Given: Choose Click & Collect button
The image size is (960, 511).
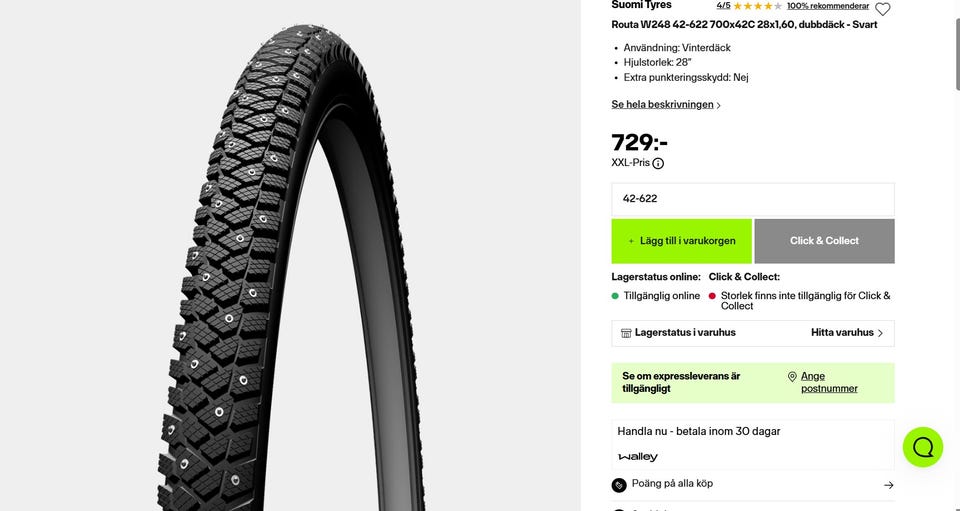Looking at the screenshot, I should (x=824, y=241).
